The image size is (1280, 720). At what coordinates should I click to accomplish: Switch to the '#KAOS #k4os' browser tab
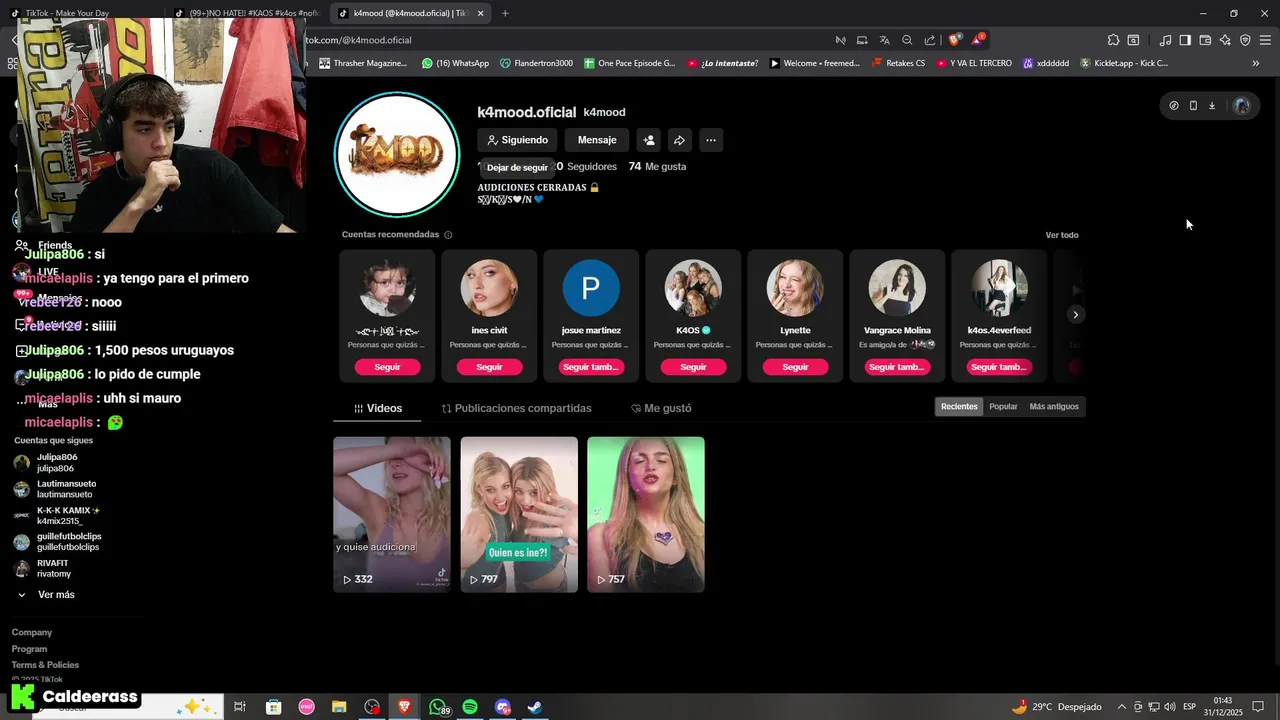[x=248, y=13]
